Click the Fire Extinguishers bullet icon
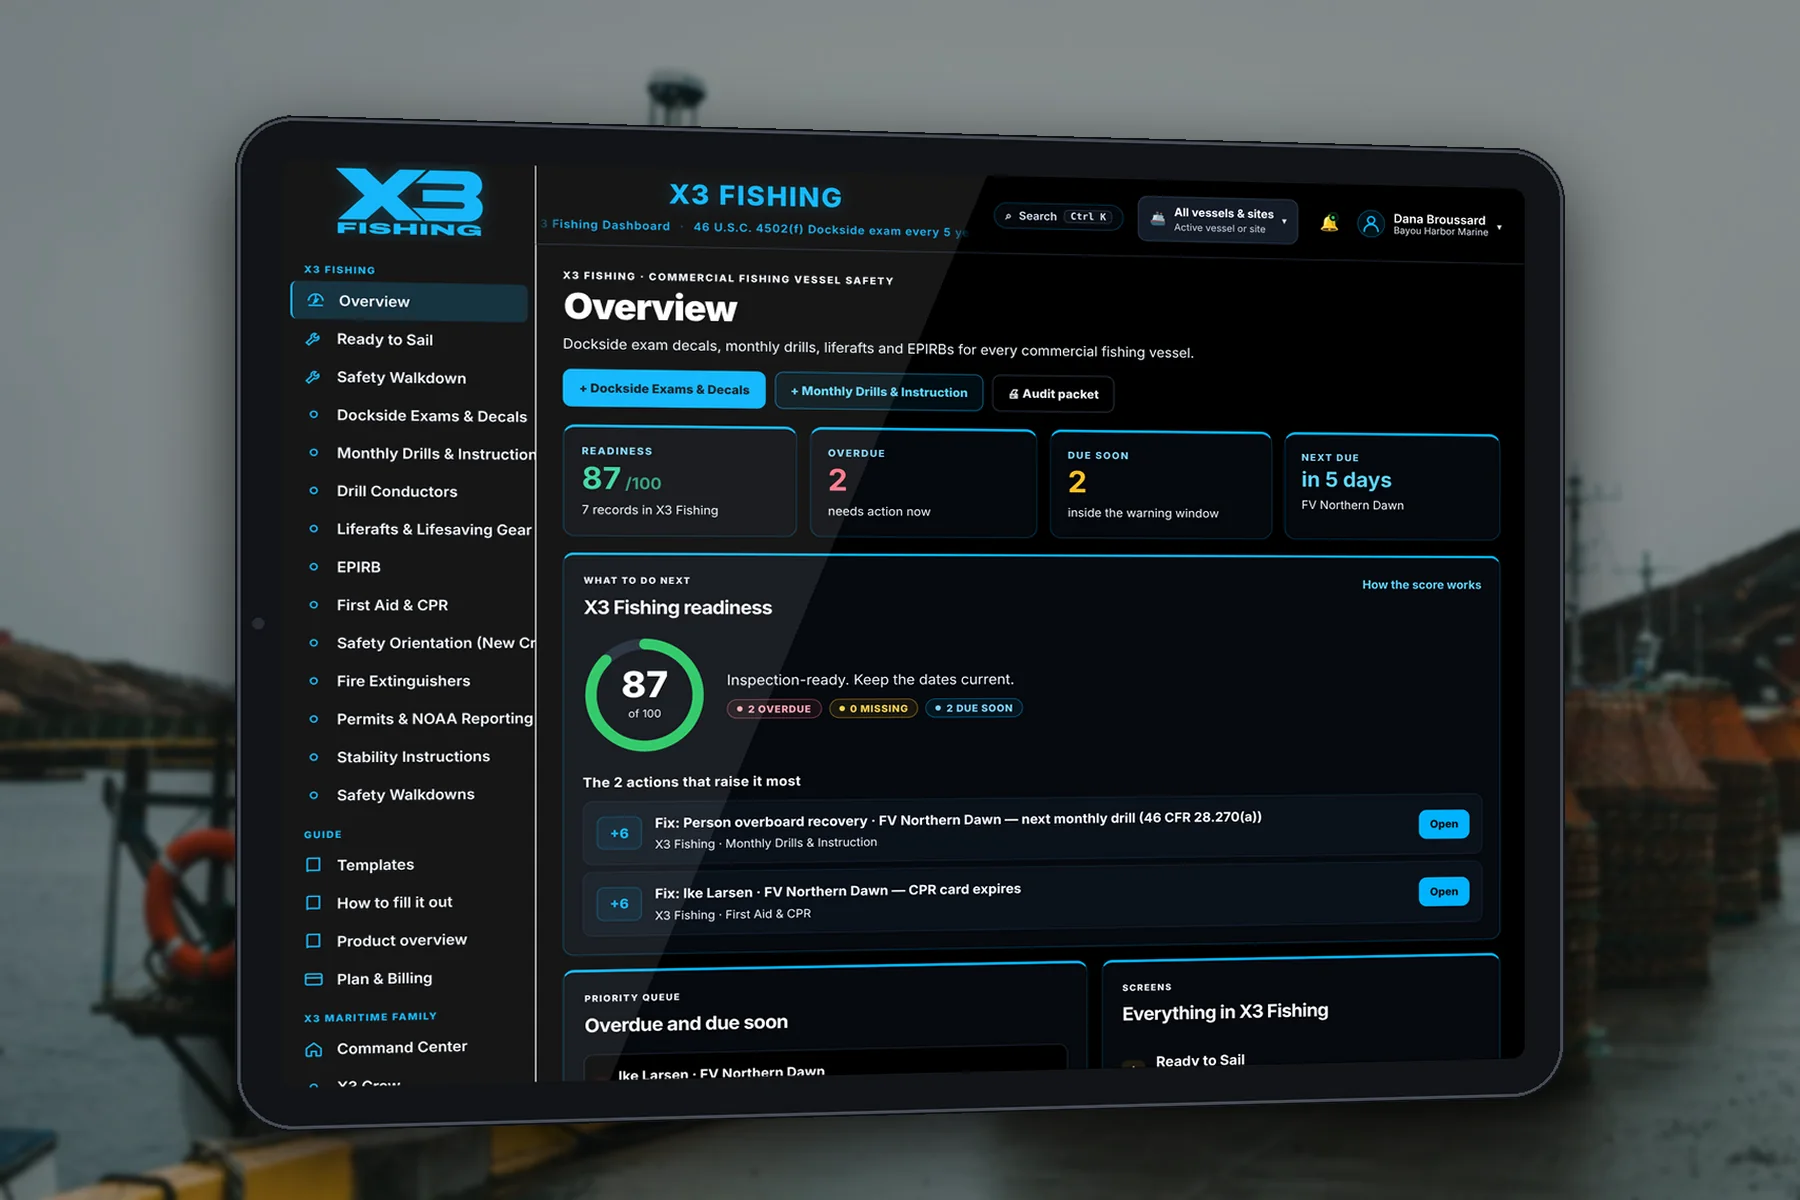Screen dimensions: 1800x1200 click(x=314, y=680)
